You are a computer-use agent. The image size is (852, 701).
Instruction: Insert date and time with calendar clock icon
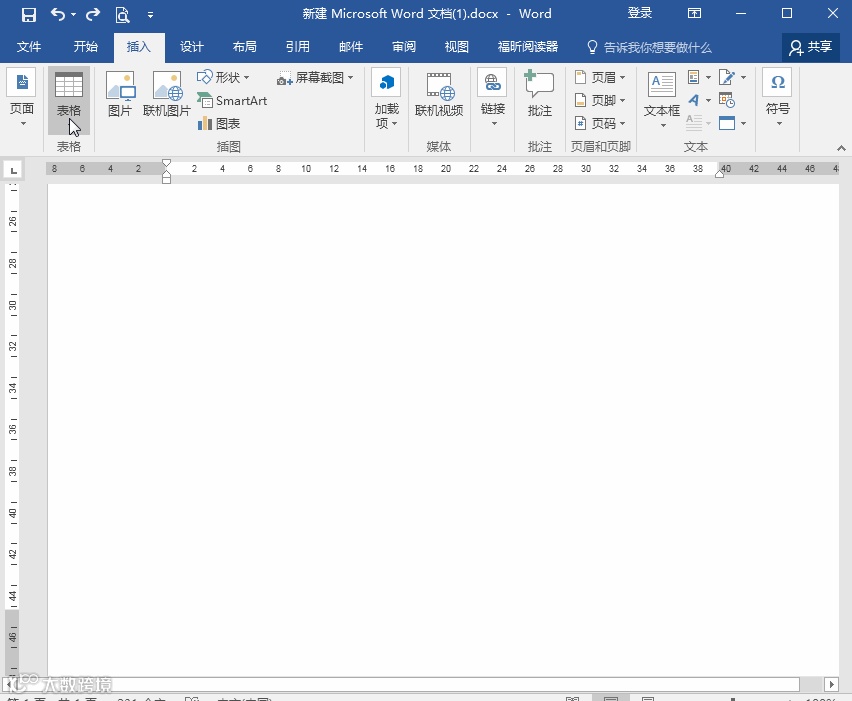(x=726, y=100)
